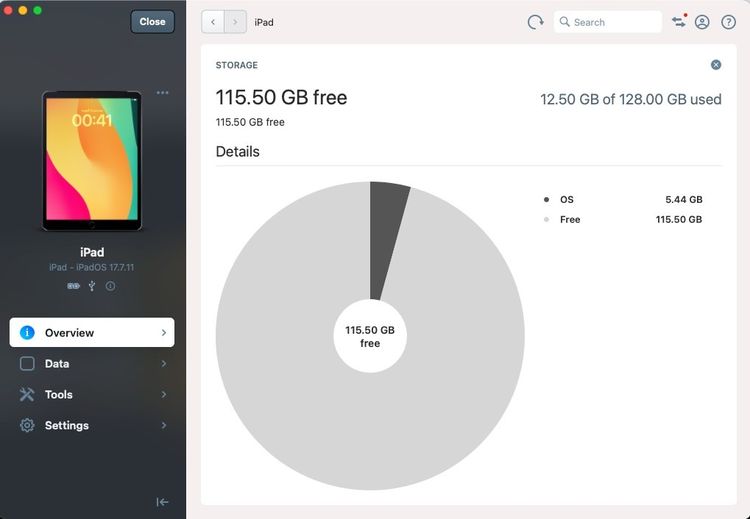Expand Tools with its chevron
Image resolution: width=750 pixels, height=519 pixels.
click(x=164, y=394)
